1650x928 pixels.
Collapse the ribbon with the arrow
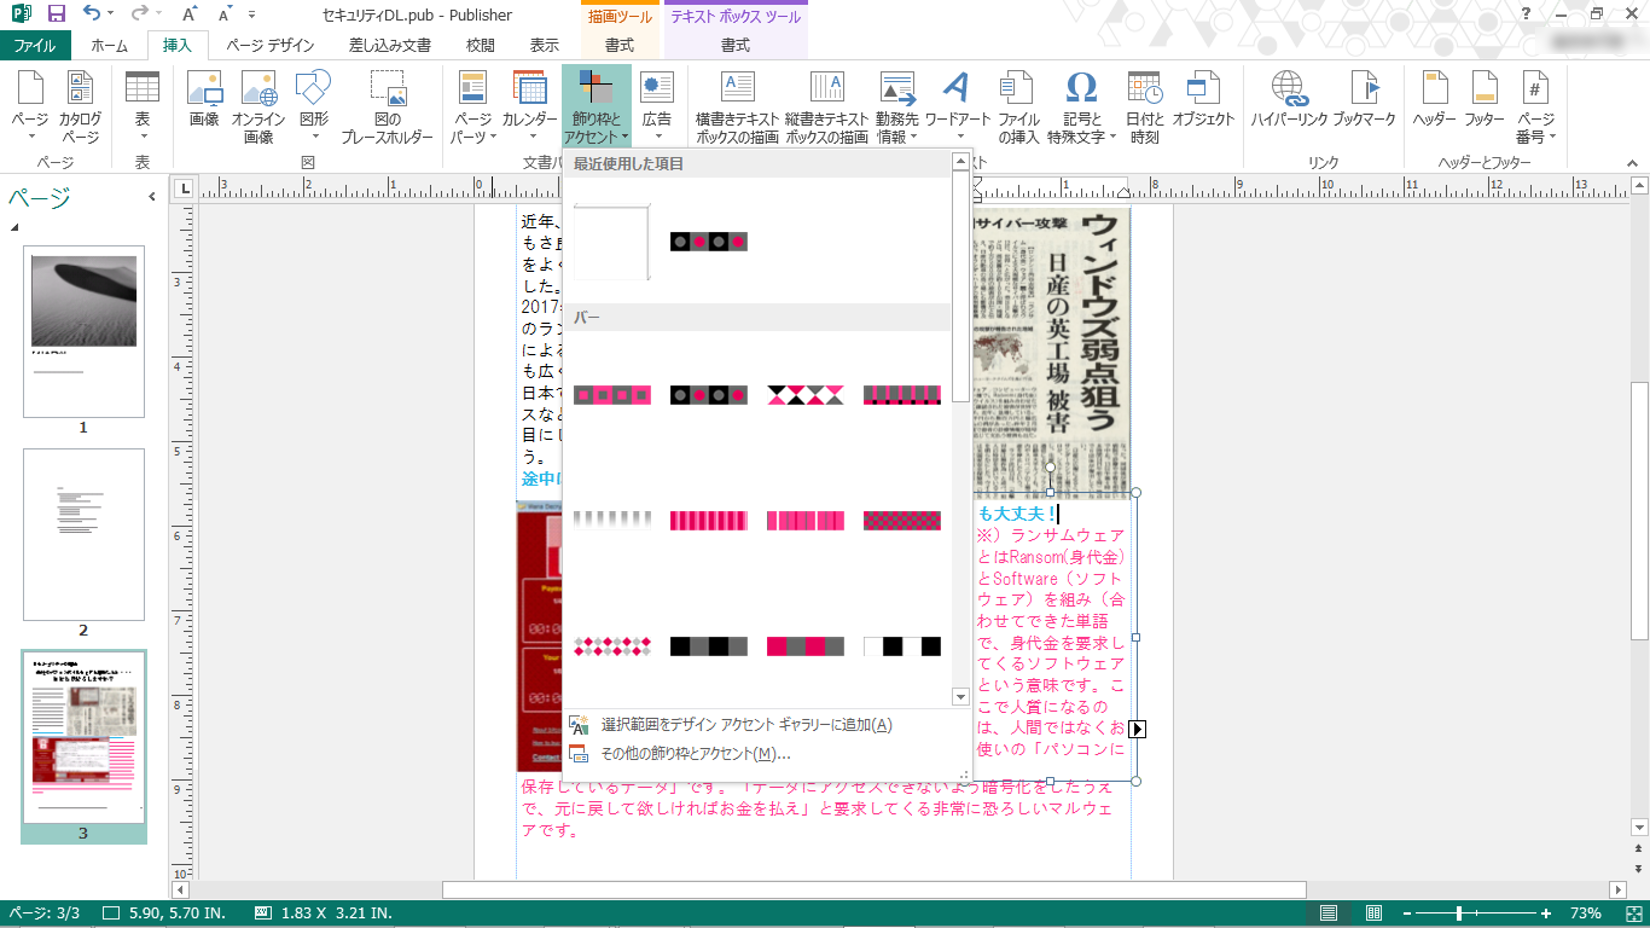[1632, 163]
